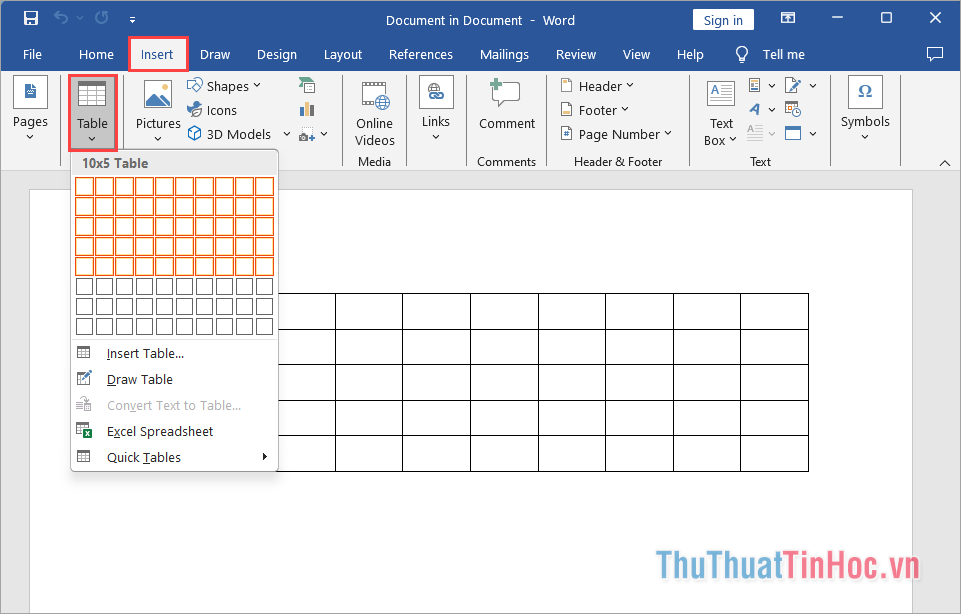Click the Save icon in title bar
961x614 pixels.
coord(31,18)
